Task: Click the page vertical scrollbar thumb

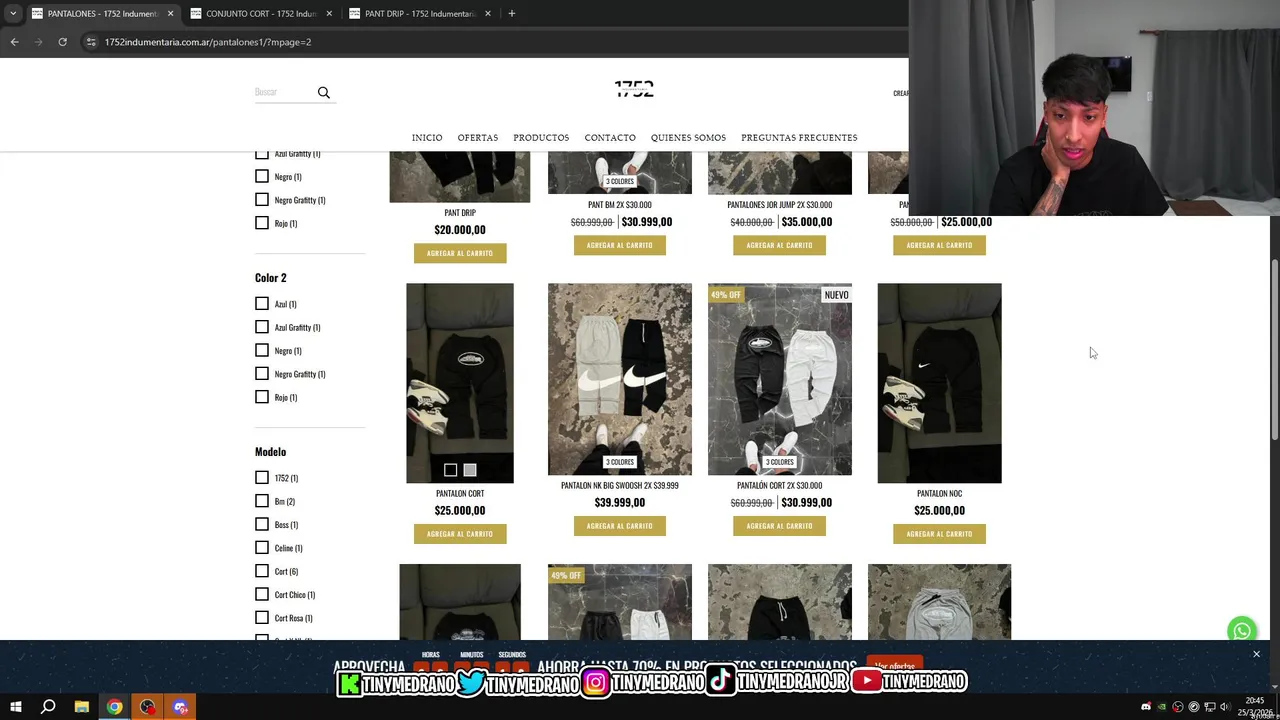Action: [x=1274, y=348]
